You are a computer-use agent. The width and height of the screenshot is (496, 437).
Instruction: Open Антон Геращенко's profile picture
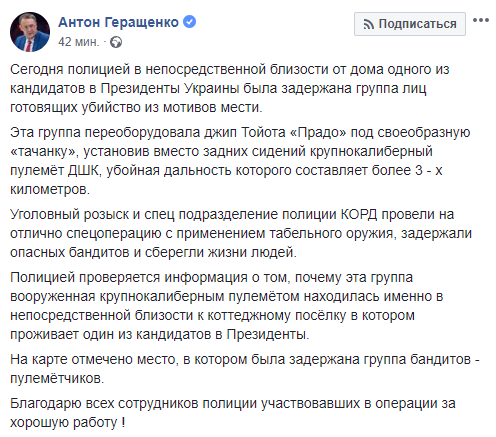pos(30,32)
